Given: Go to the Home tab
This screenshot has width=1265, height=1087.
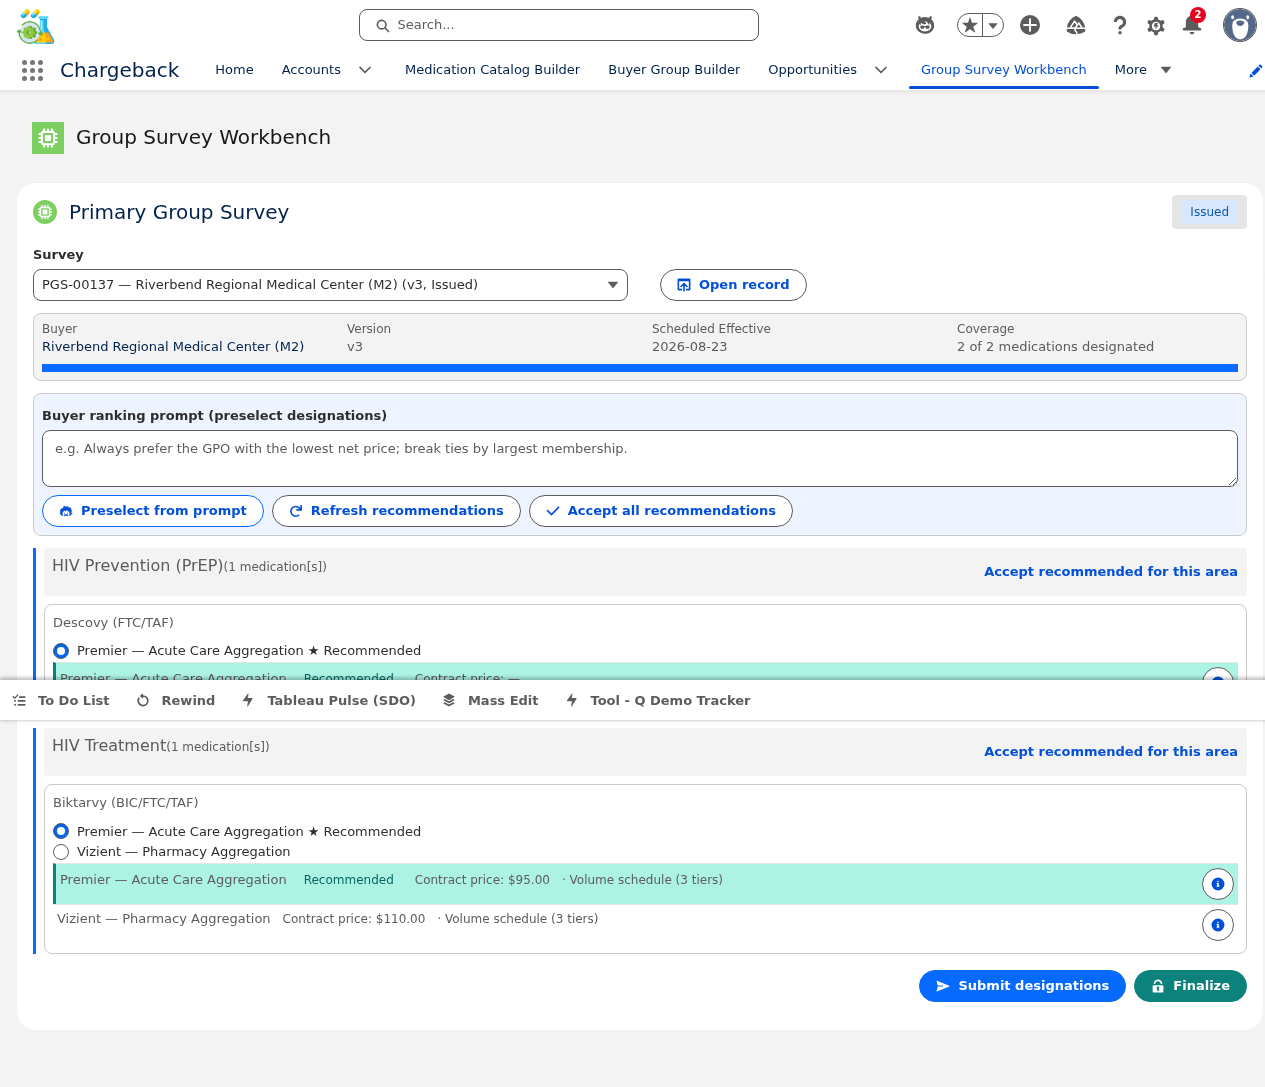Looking at the screenshot, I should click(234, 70).
